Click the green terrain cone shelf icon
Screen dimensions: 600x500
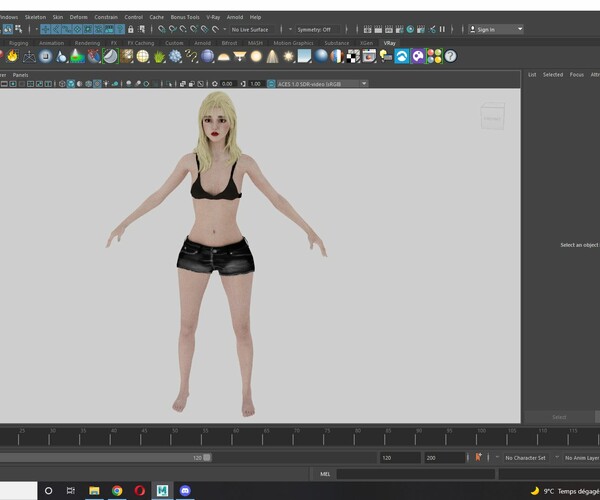tap(78, 57)
